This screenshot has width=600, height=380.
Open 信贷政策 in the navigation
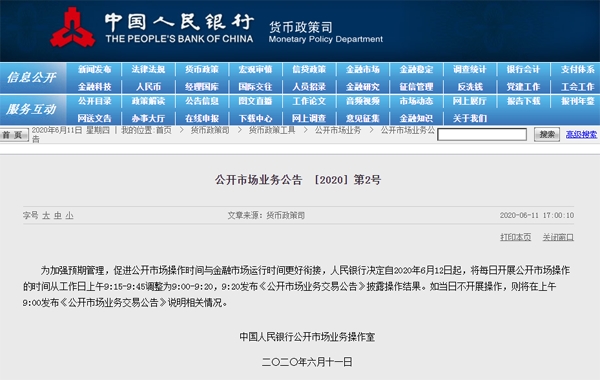pyautogui.click(x=309, y=69)
